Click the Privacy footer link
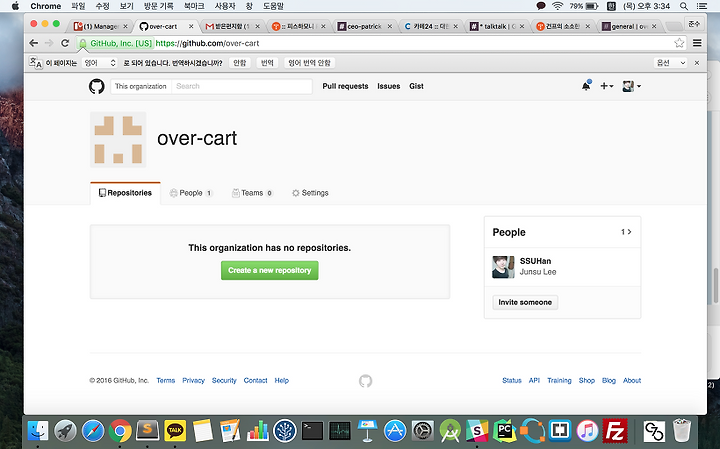The height and width of the screenshot is (449, 720). coord(193,381)
